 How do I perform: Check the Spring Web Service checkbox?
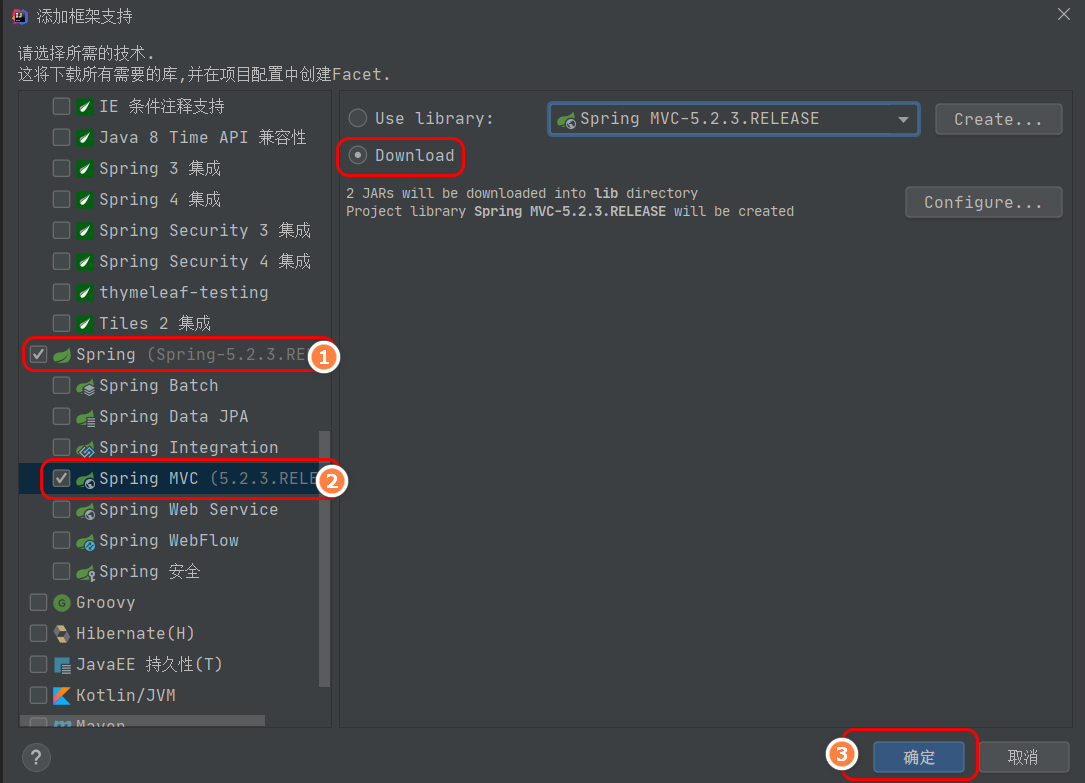62,510
